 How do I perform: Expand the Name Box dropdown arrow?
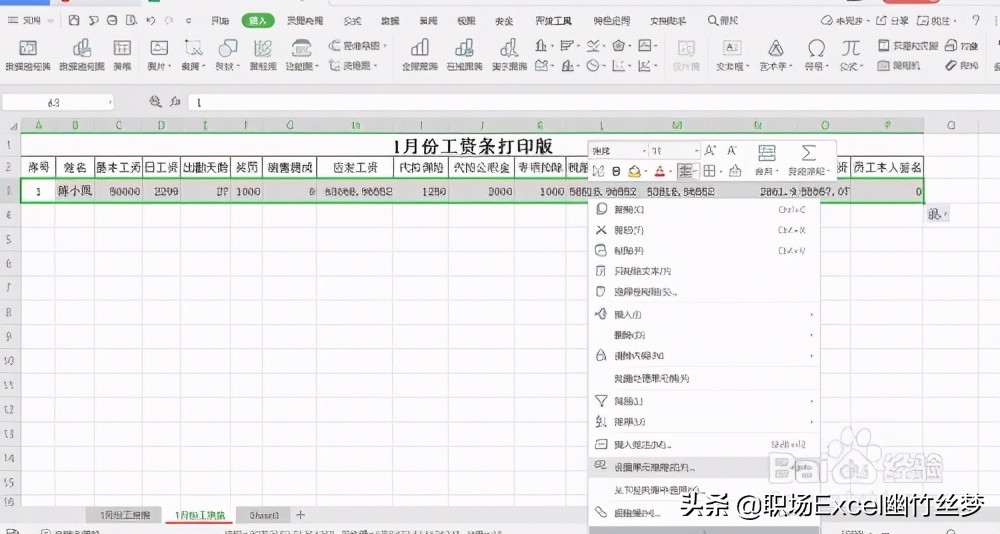[x=109, y=102]
